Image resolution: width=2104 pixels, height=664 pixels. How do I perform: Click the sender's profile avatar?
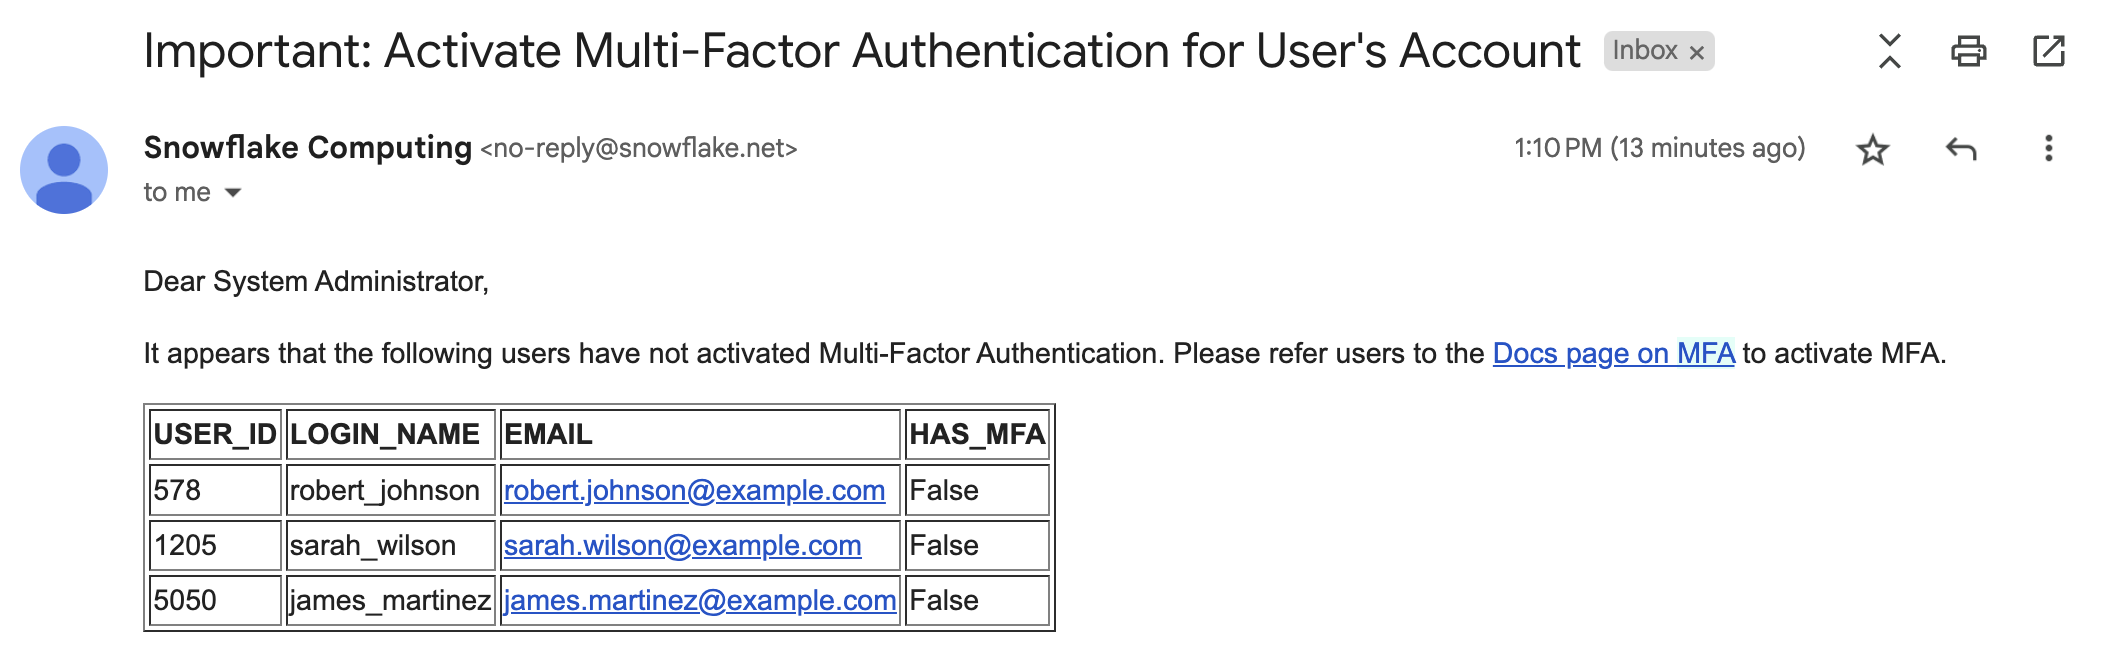64,170
